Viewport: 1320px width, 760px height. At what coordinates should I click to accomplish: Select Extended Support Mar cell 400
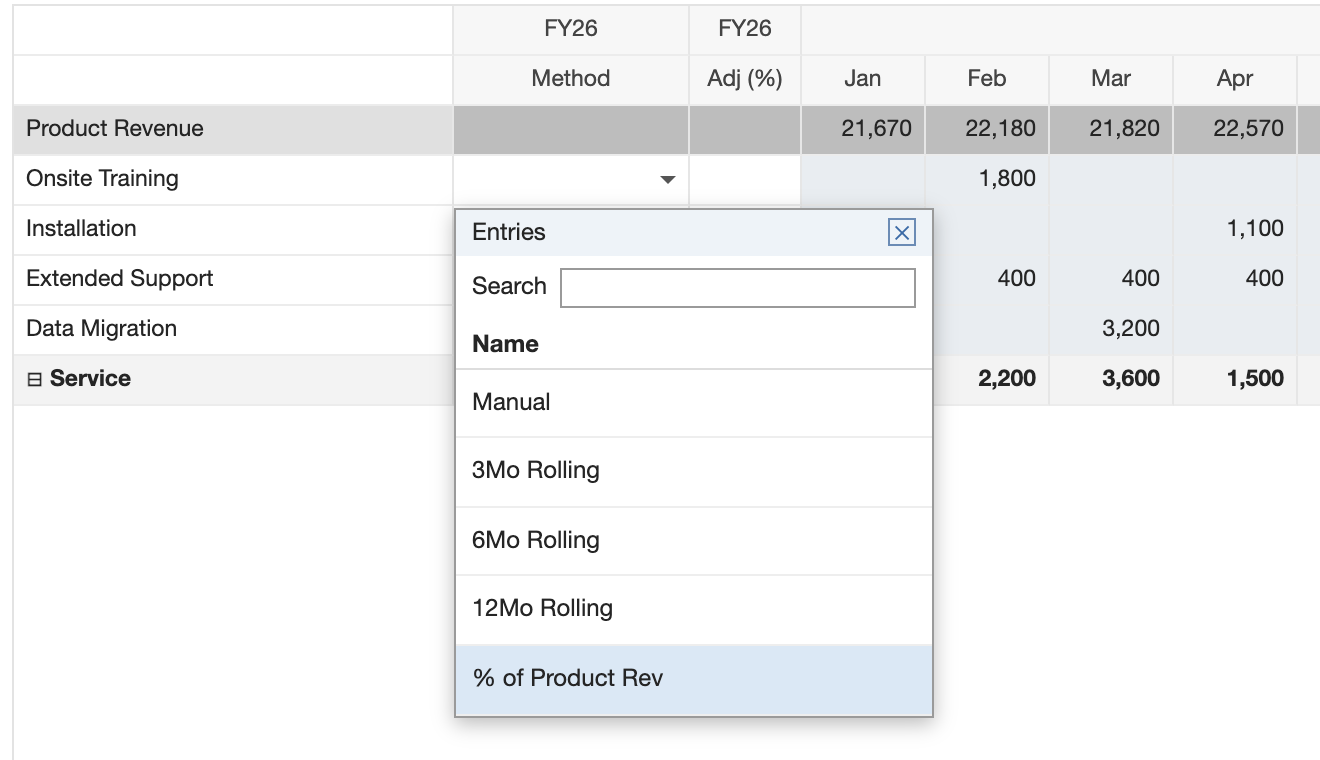coord(1111,279)
